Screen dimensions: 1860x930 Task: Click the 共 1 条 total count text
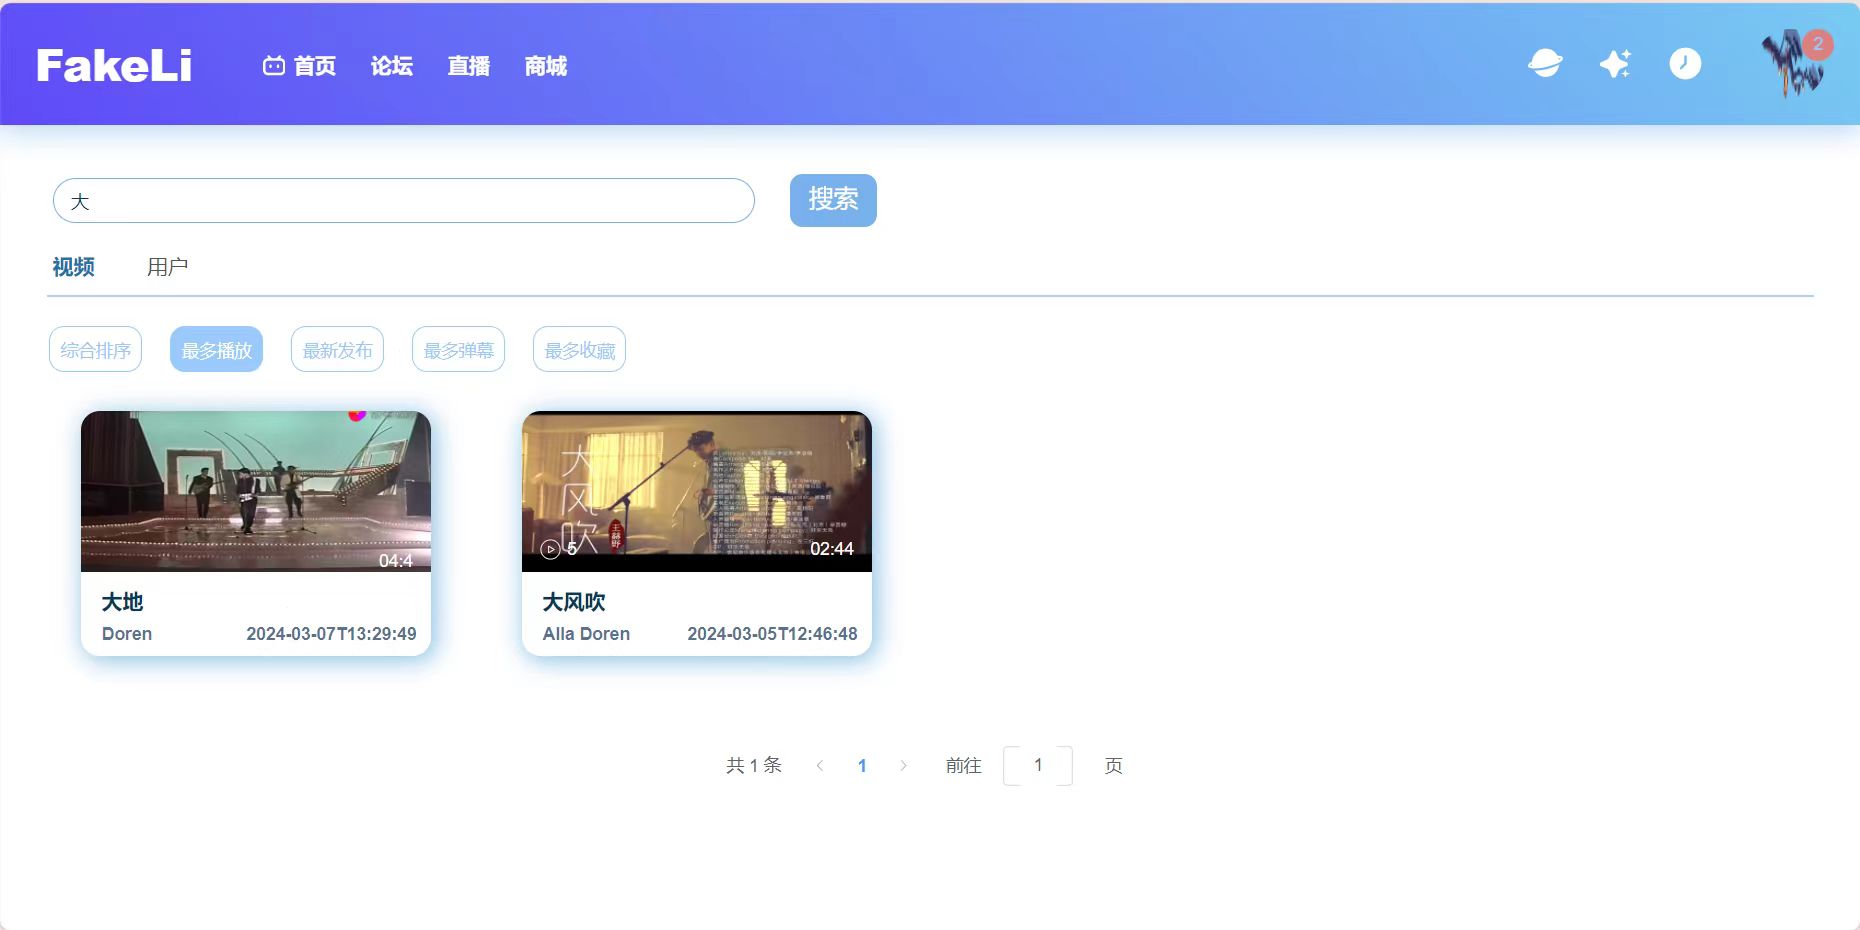(x=753, y=765)
